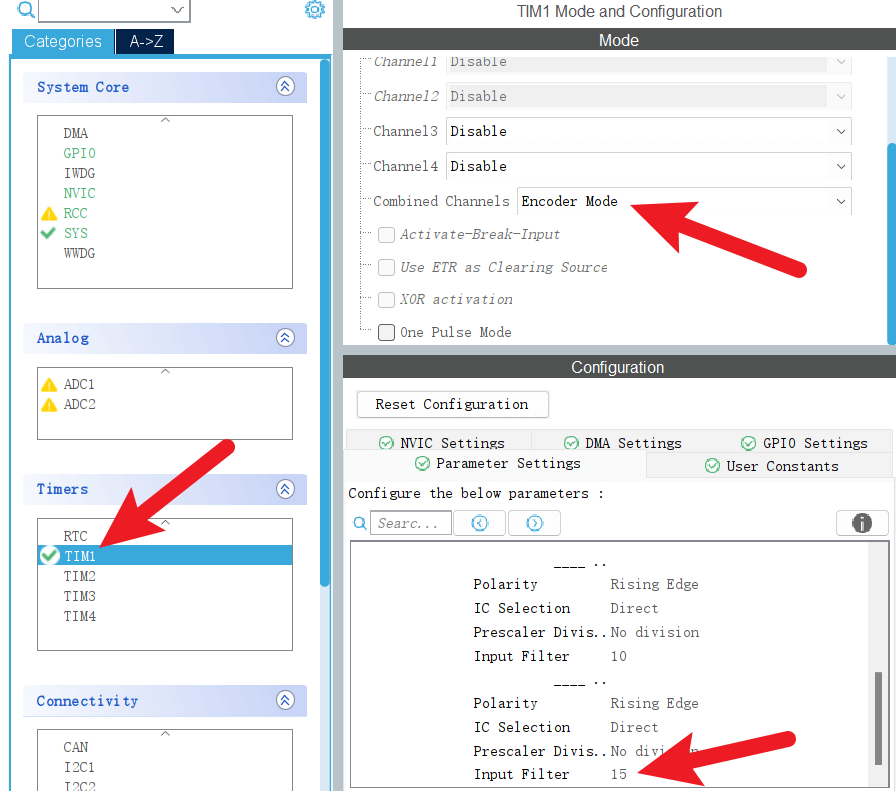
Task: Click the parameter search input field
Action: click(x=410, y=523)
